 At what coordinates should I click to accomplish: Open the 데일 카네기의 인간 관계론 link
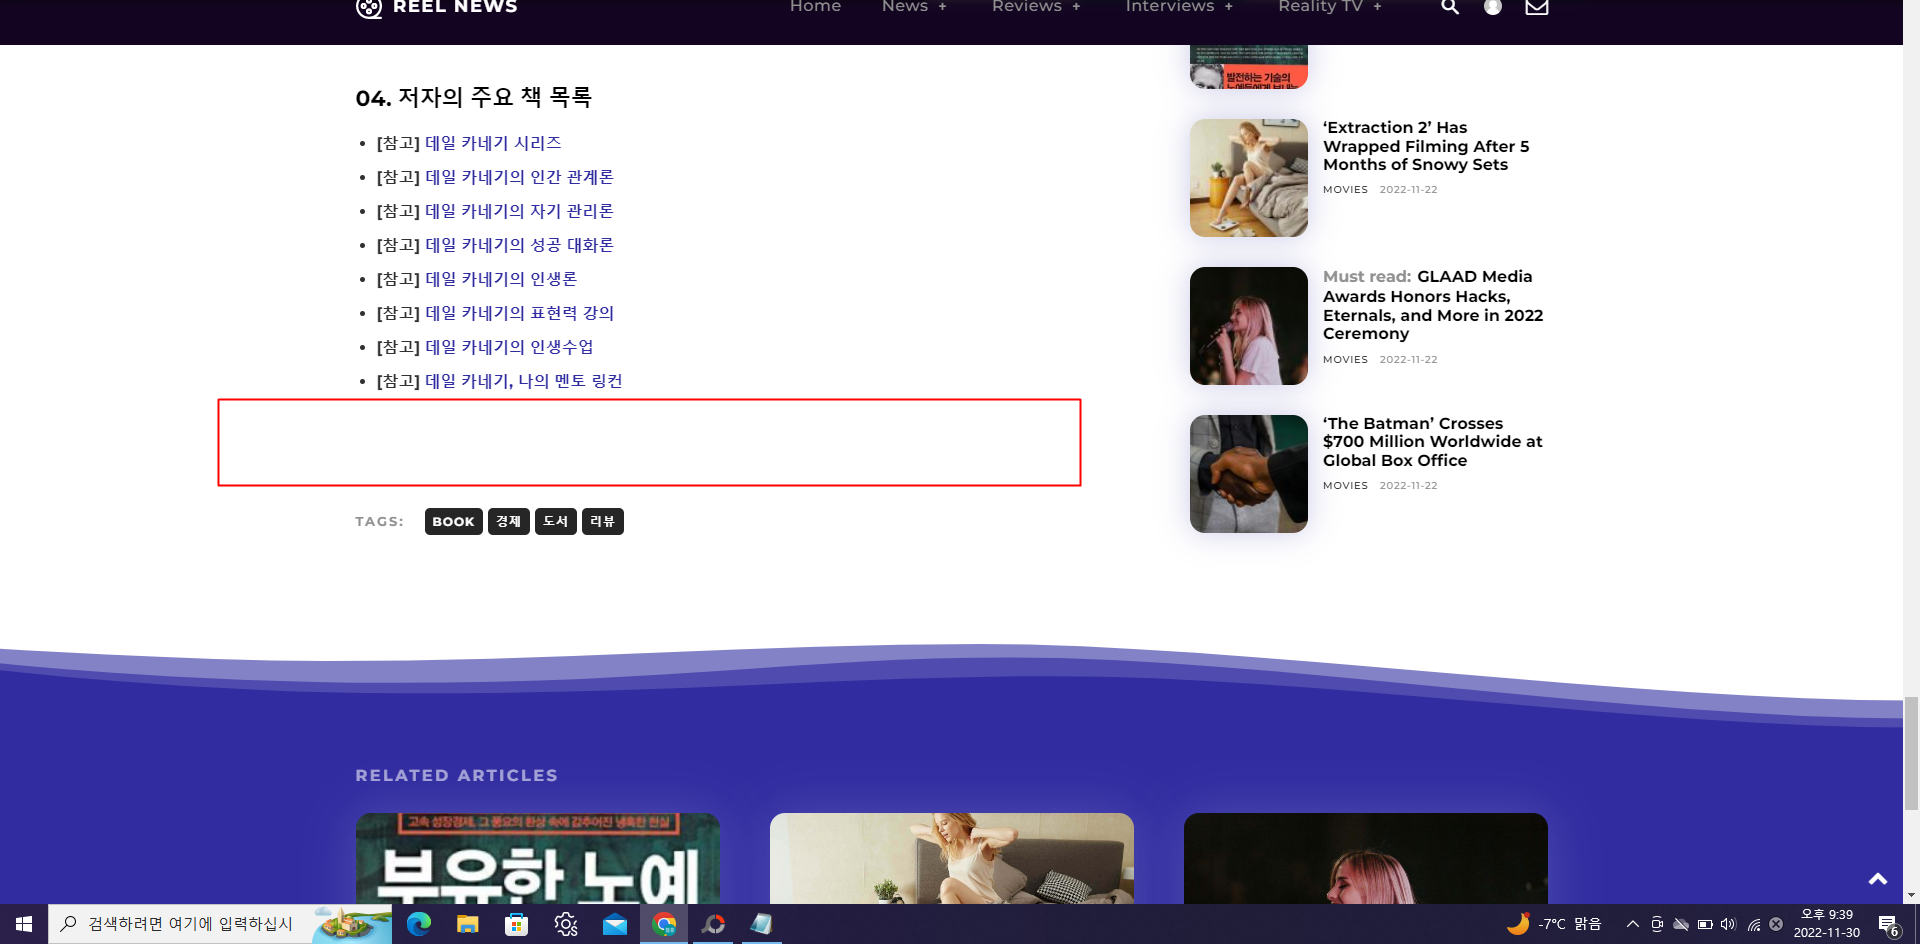click(519, 177)
